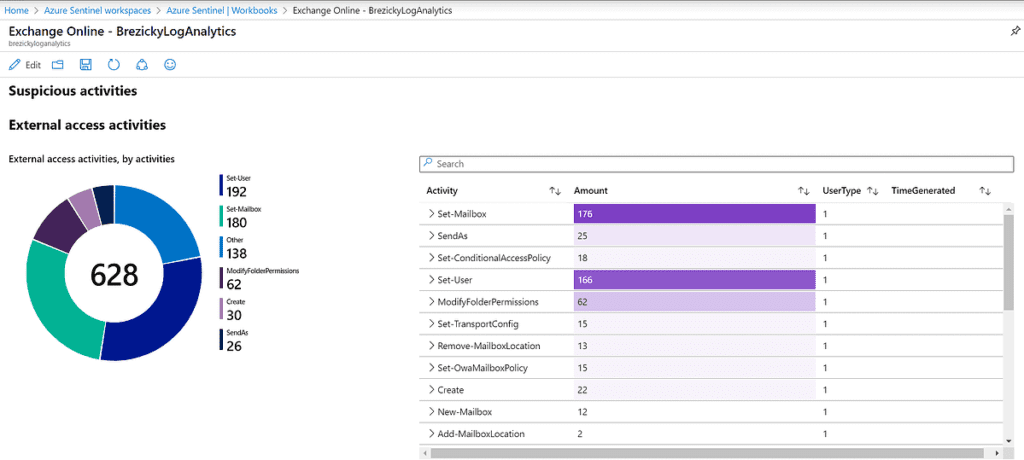
Task: Click scroll down arrow of table
Action: pos(1008,440)
